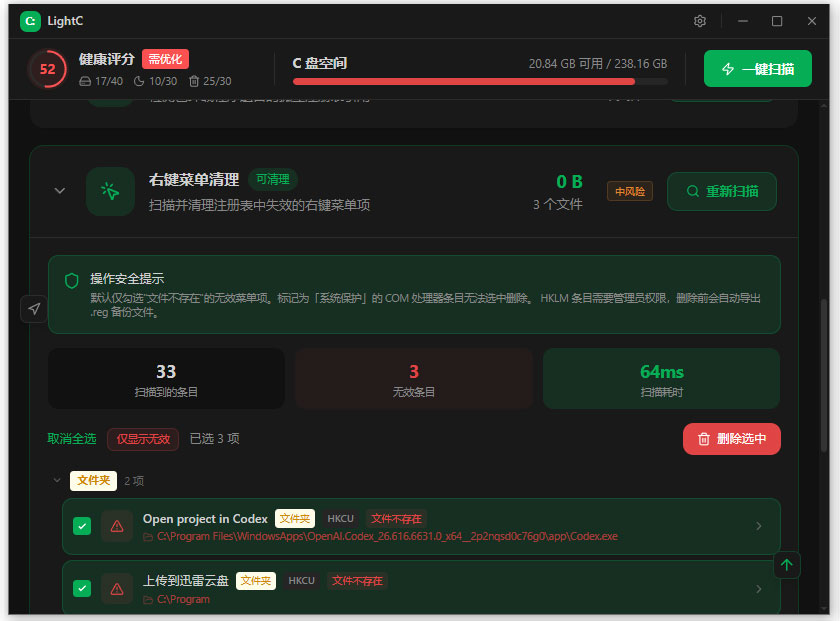Click the 3 个文件 count text
840x621 pixels.
558,205
